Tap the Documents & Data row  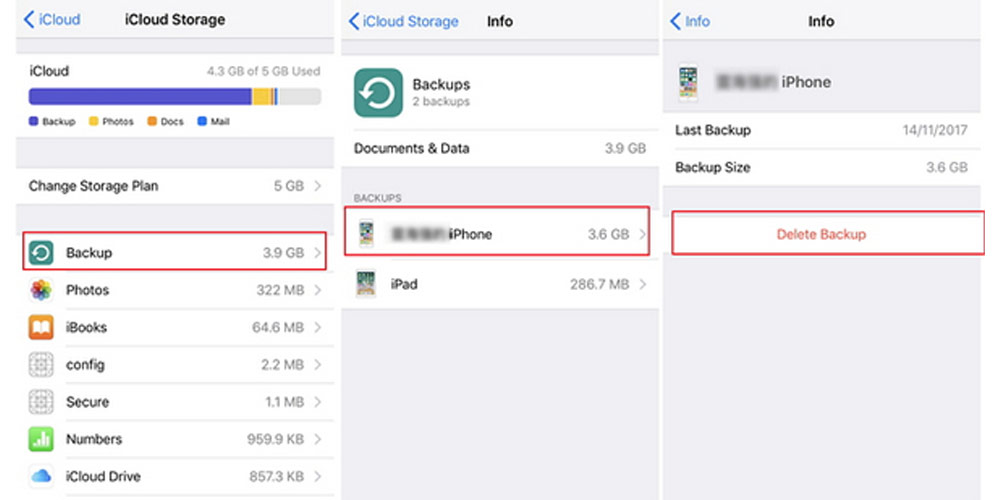tap(500, 149)
